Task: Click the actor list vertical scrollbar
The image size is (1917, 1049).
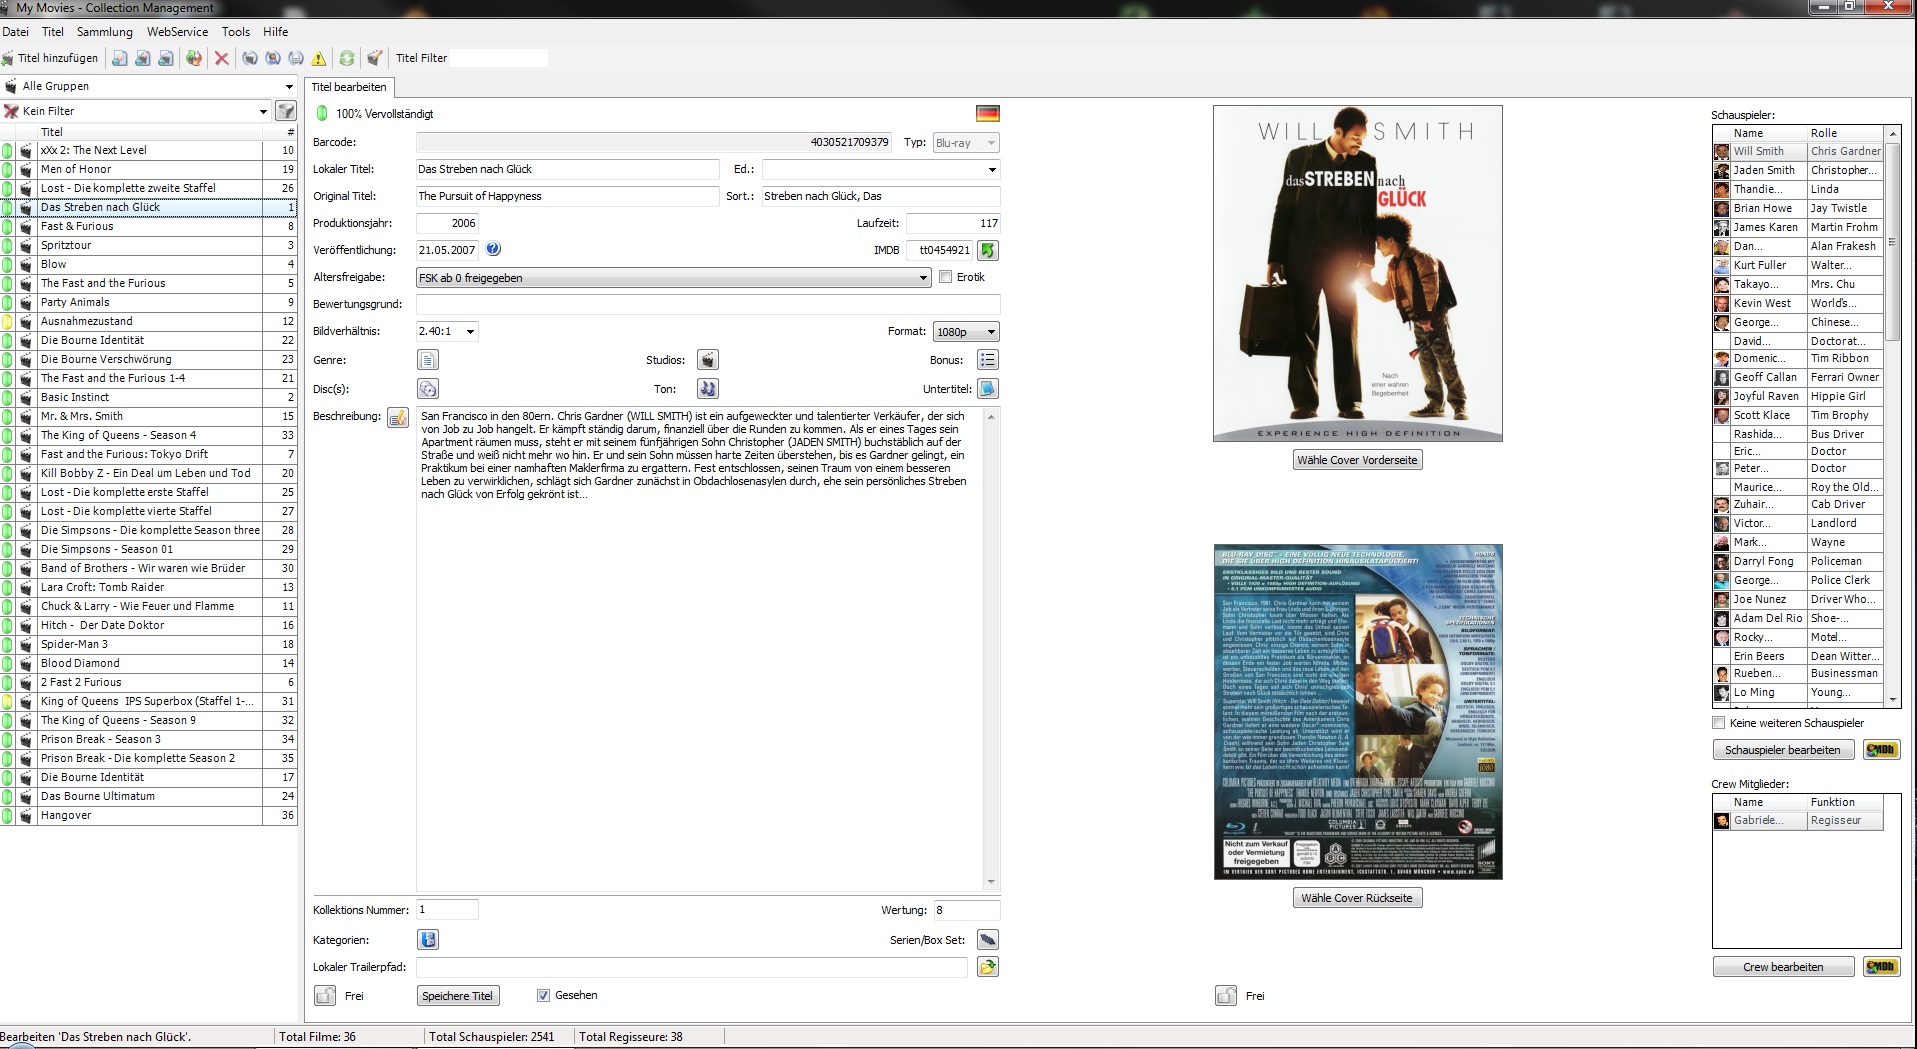Action: point(1892,415)
